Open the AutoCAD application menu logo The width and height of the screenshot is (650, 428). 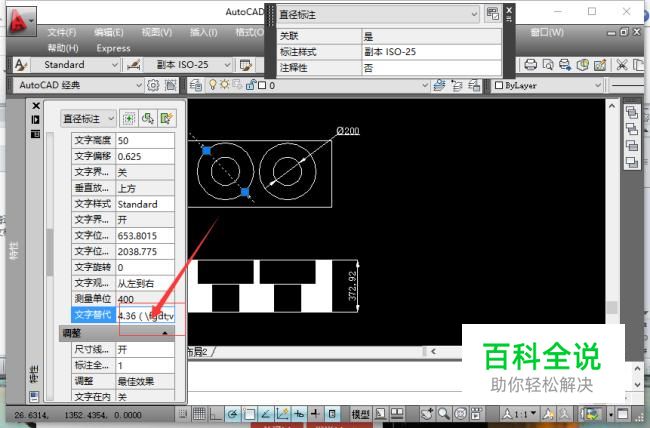pyautogui.click(x=20, y=21)
